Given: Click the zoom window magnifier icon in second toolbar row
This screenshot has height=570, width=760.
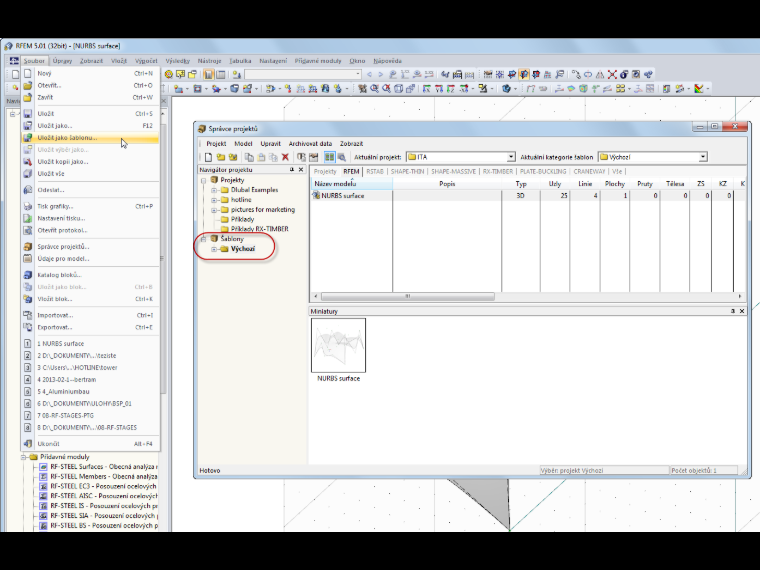Looking at the screenshot, I should (x=374, y=88).
